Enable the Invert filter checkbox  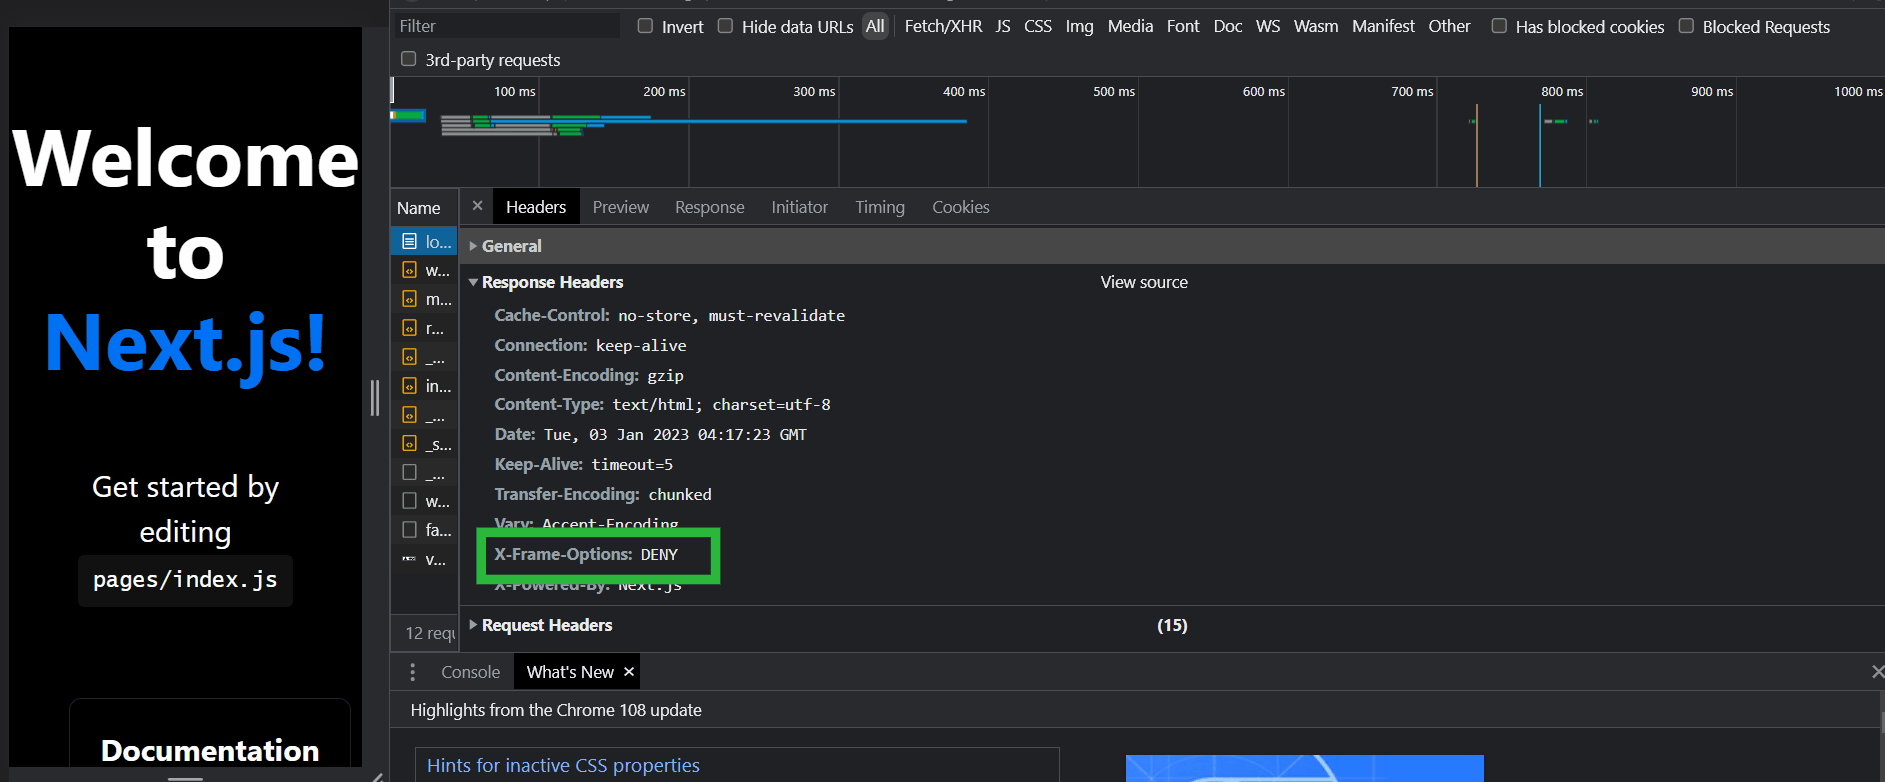click(x=645, y=26)
